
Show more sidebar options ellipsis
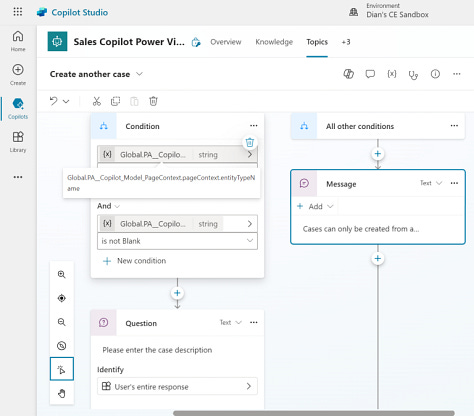pyautogui.click(x=18, y=177)
